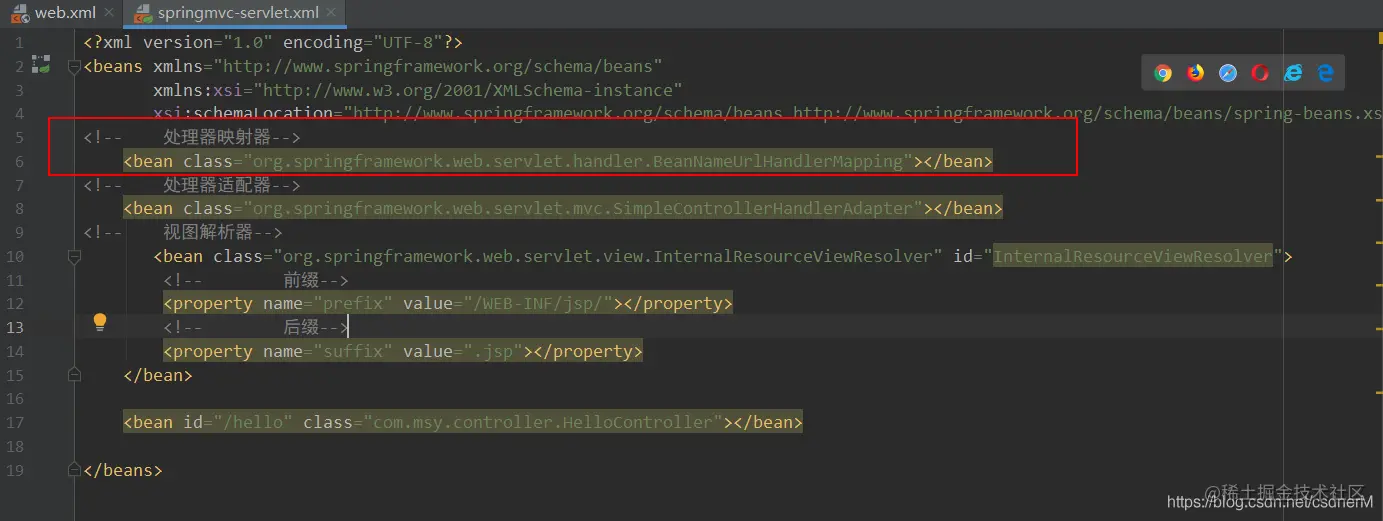This screenshot has height=521, width=1383.
Task: Click the xsi:schemaLocation attribute
Action: 243,113
